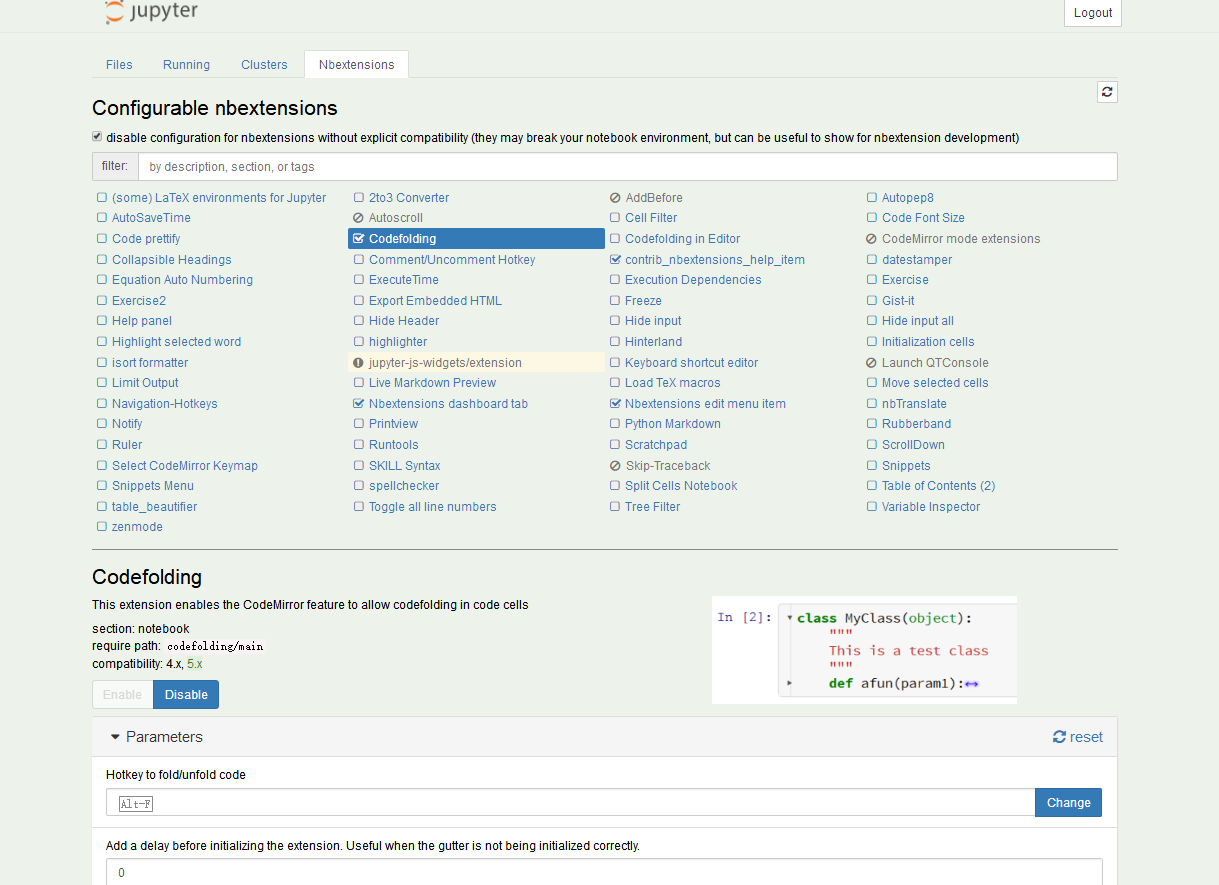Click the warning icon beside jupyter-js-widgets/extension
Screen dimensions: 1219x885
[359, 363]
